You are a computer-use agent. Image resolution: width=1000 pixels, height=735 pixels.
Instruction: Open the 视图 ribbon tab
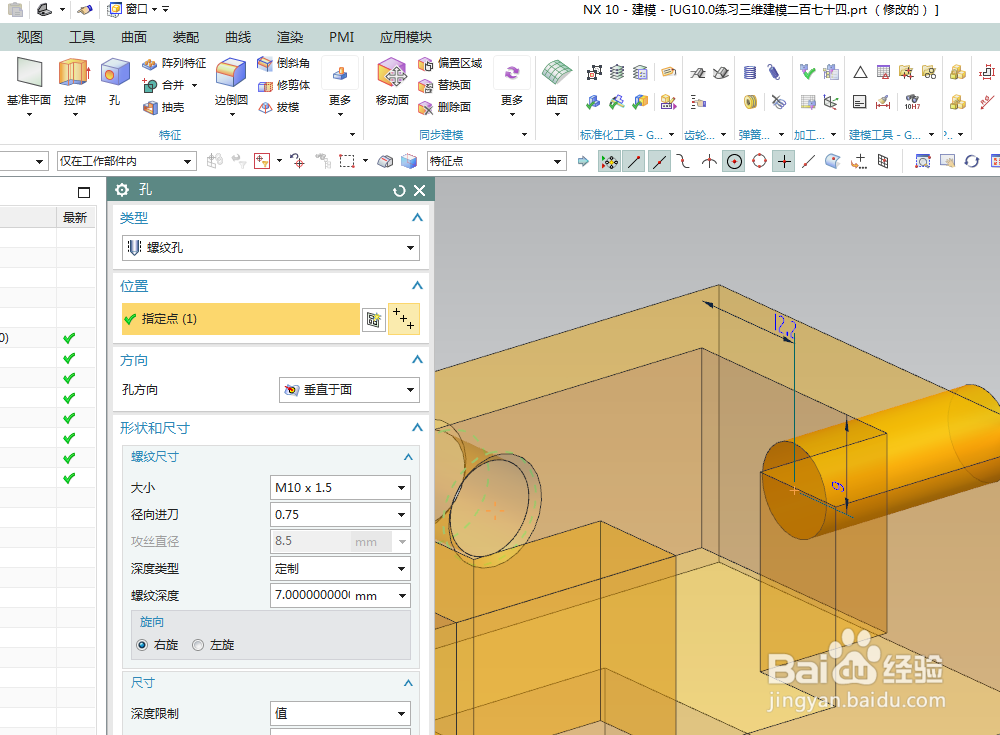click(29, 37)
